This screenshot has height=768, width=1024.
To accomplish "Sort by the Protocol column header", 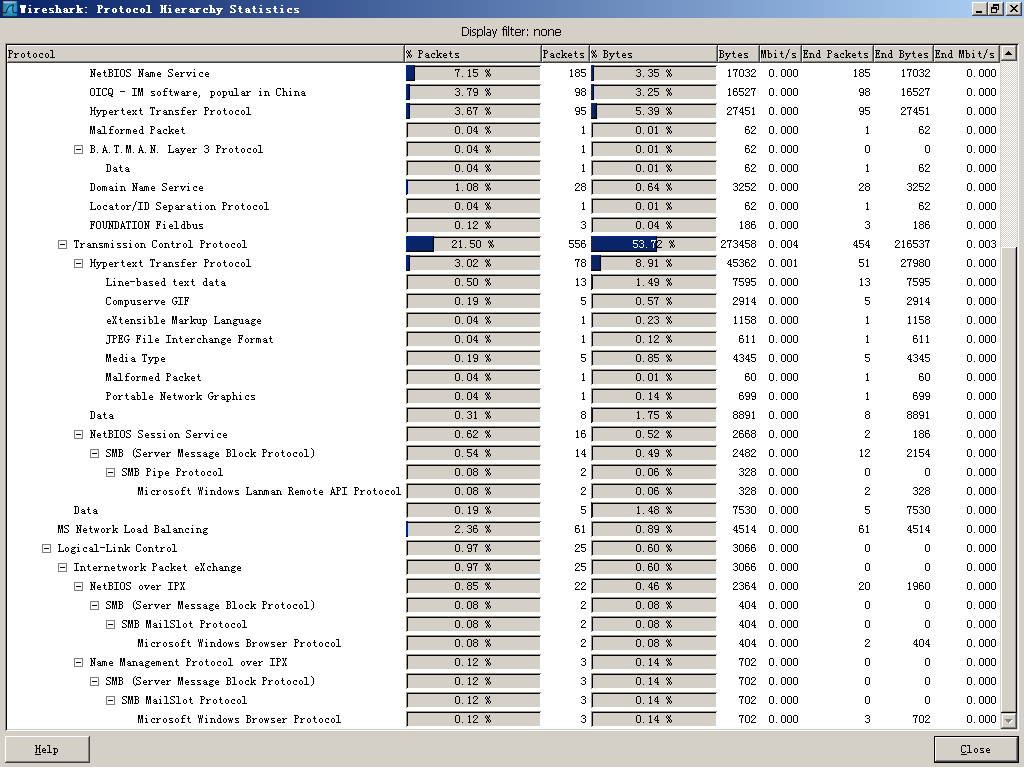I will click(x=205, y=54).
